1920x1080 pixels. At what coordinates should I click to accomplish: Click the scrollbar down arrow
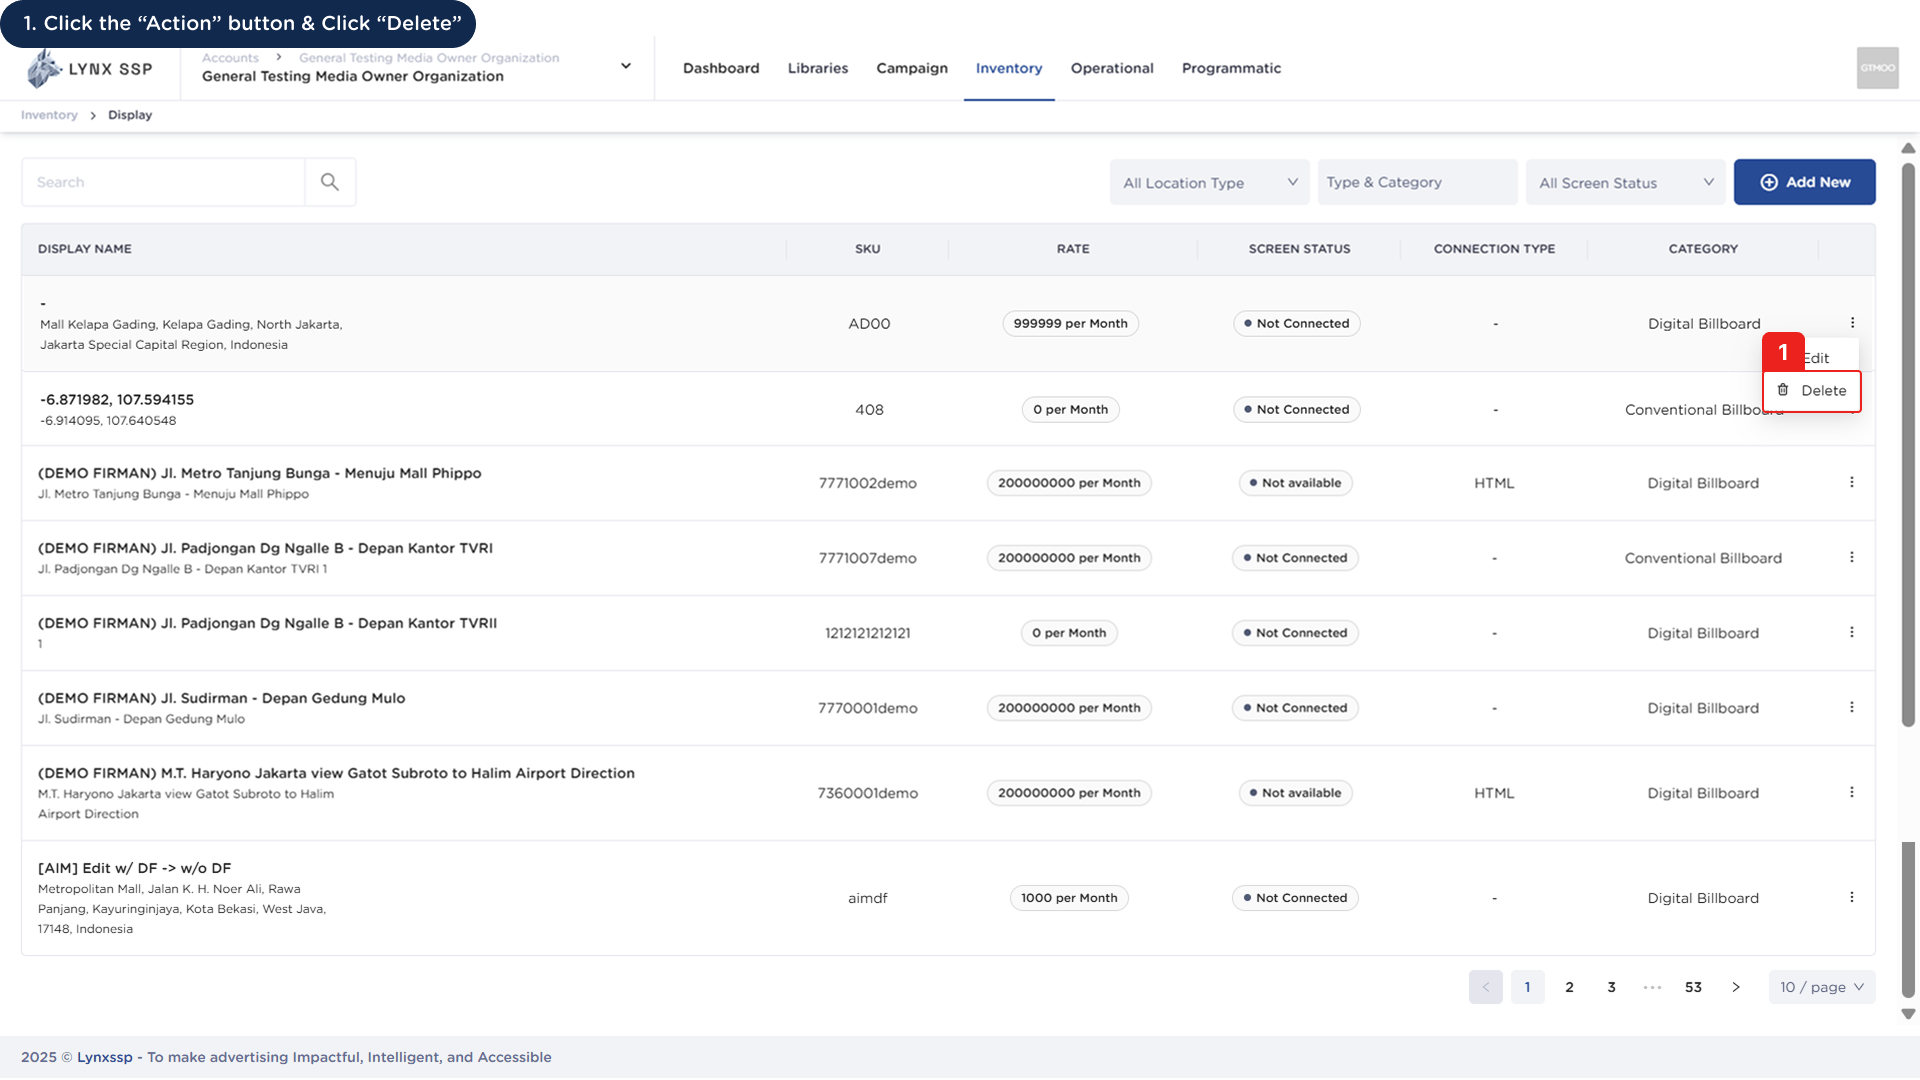(1908, 1014)
